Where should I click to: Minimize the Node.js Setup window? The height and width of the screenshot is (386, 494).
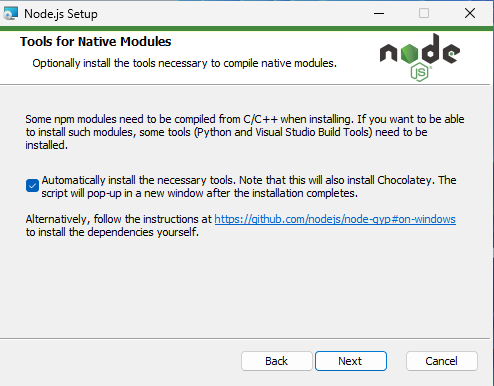point(379,13)
